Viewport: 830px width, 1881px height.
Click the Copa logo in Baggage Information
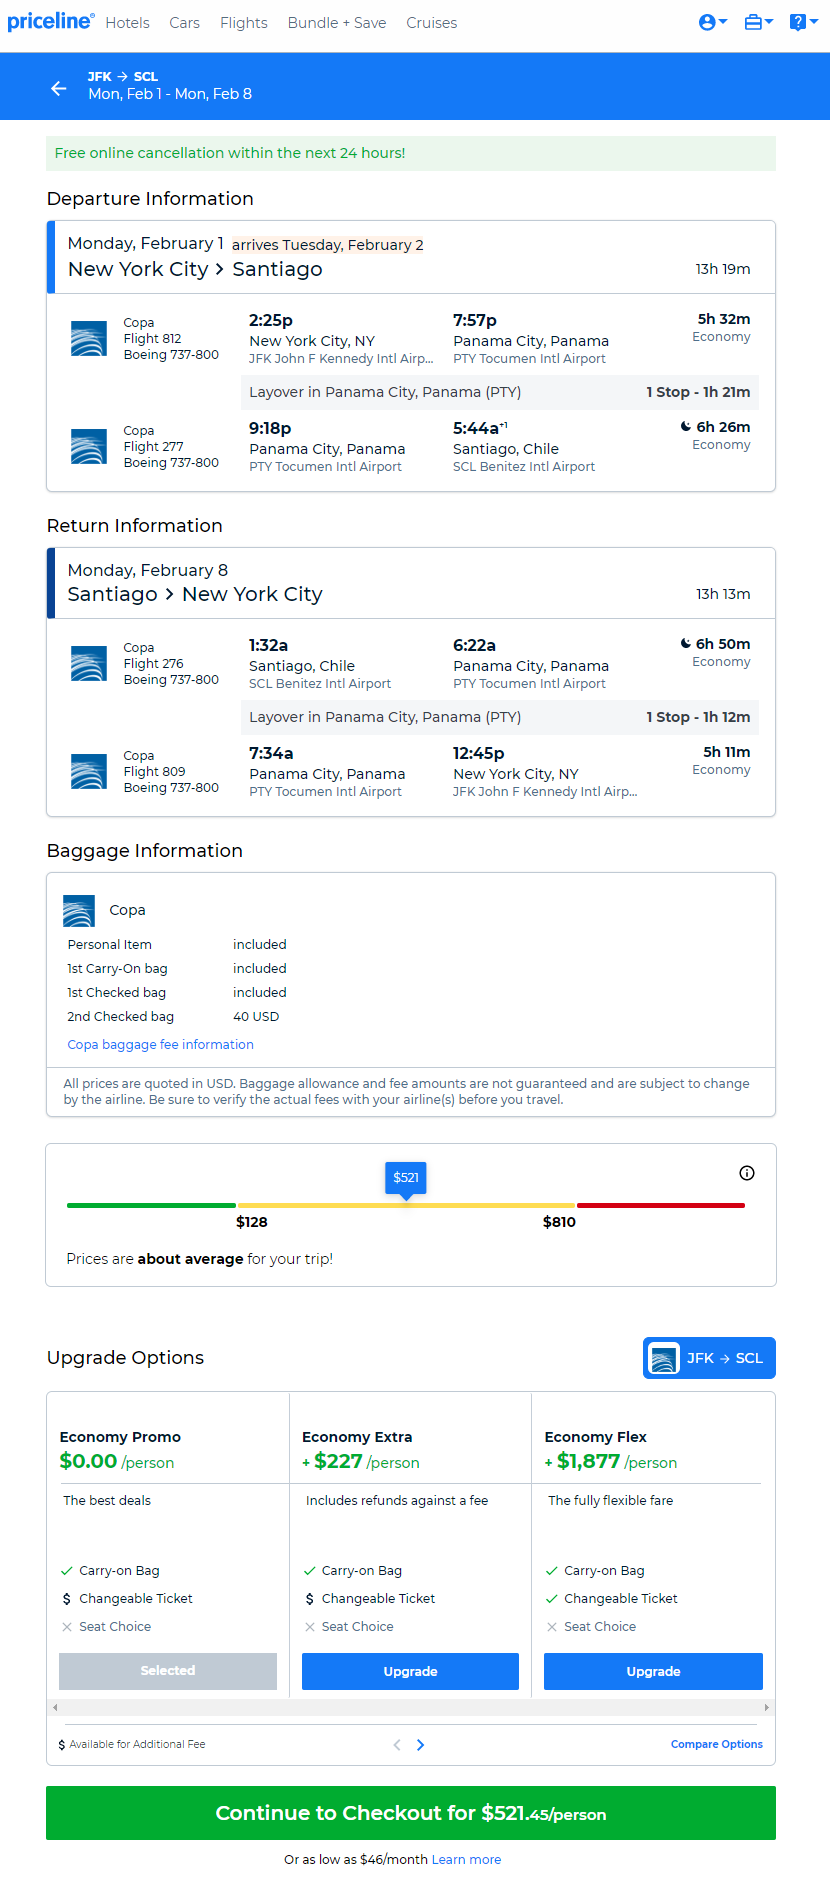click(79, 910)
